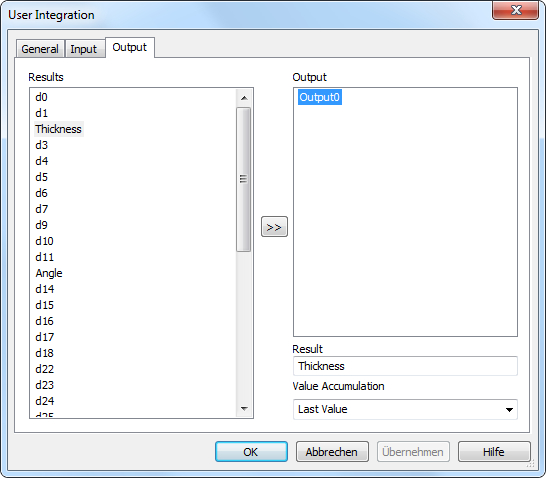Viewport: 546px width, 478px height.
Task: Close the User Integration dialog
Action: point(516,10)
